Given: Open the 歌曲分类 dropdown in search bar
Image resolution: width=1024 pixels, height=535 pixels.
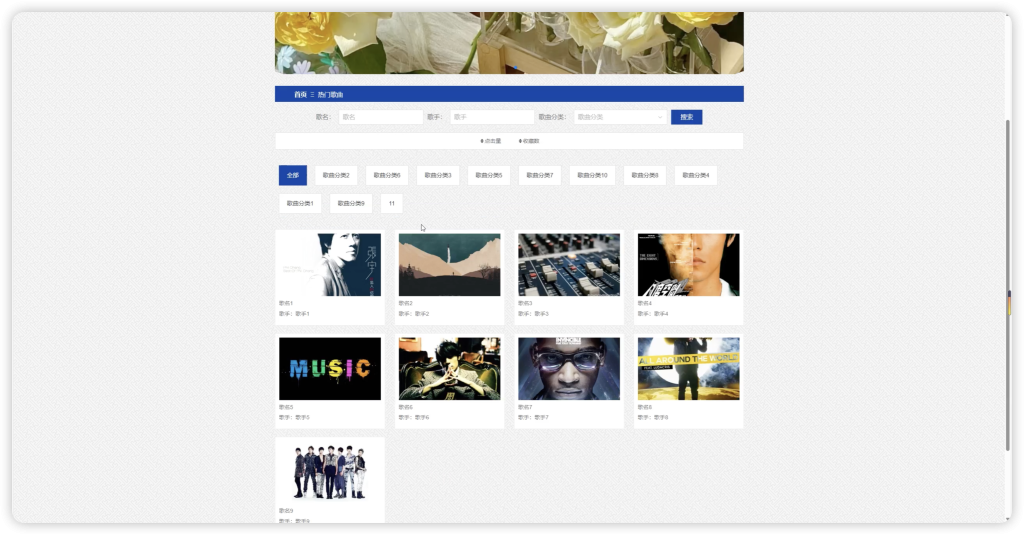Looking at the screenshot, I should tap(620, 117).
